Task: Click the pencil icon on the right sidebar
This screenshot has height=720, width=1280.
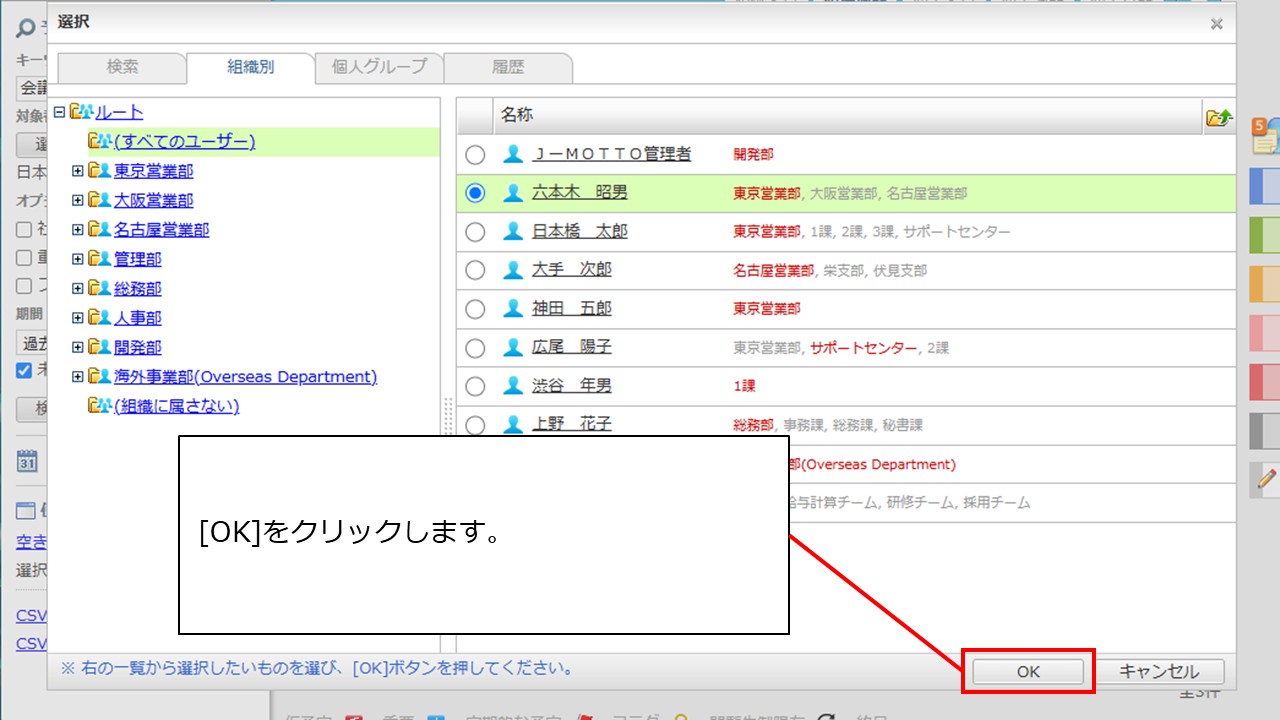Action: [x=1268, y=480]
